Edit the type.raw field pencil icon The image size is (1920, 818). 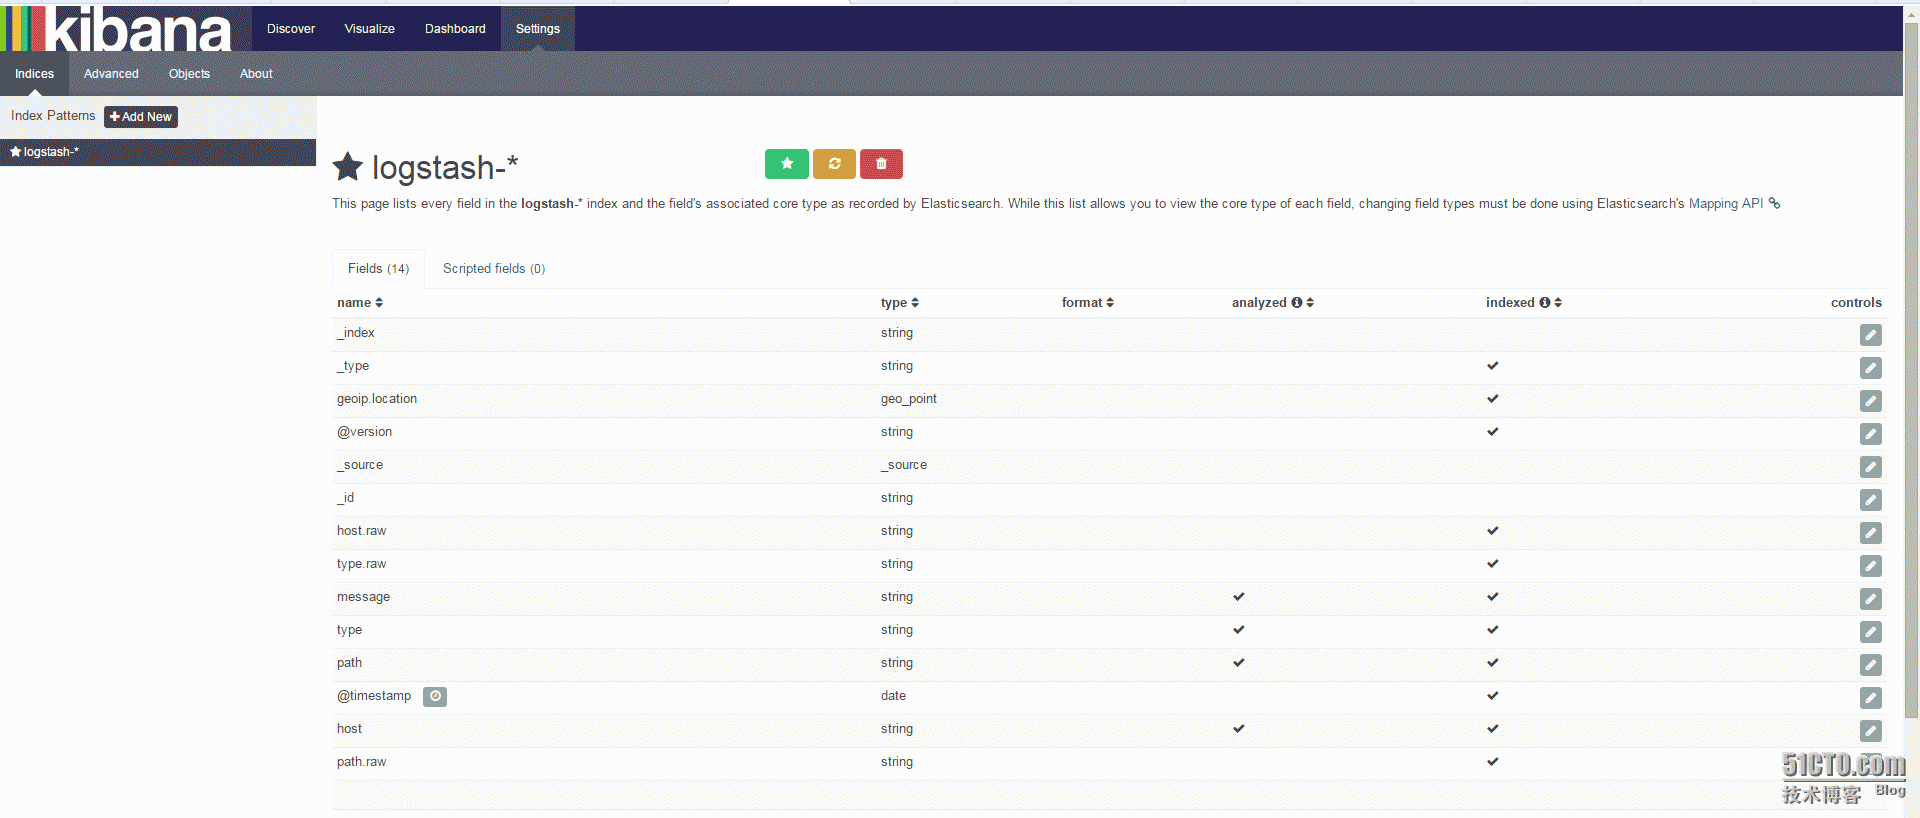[x=1870, y=566]
